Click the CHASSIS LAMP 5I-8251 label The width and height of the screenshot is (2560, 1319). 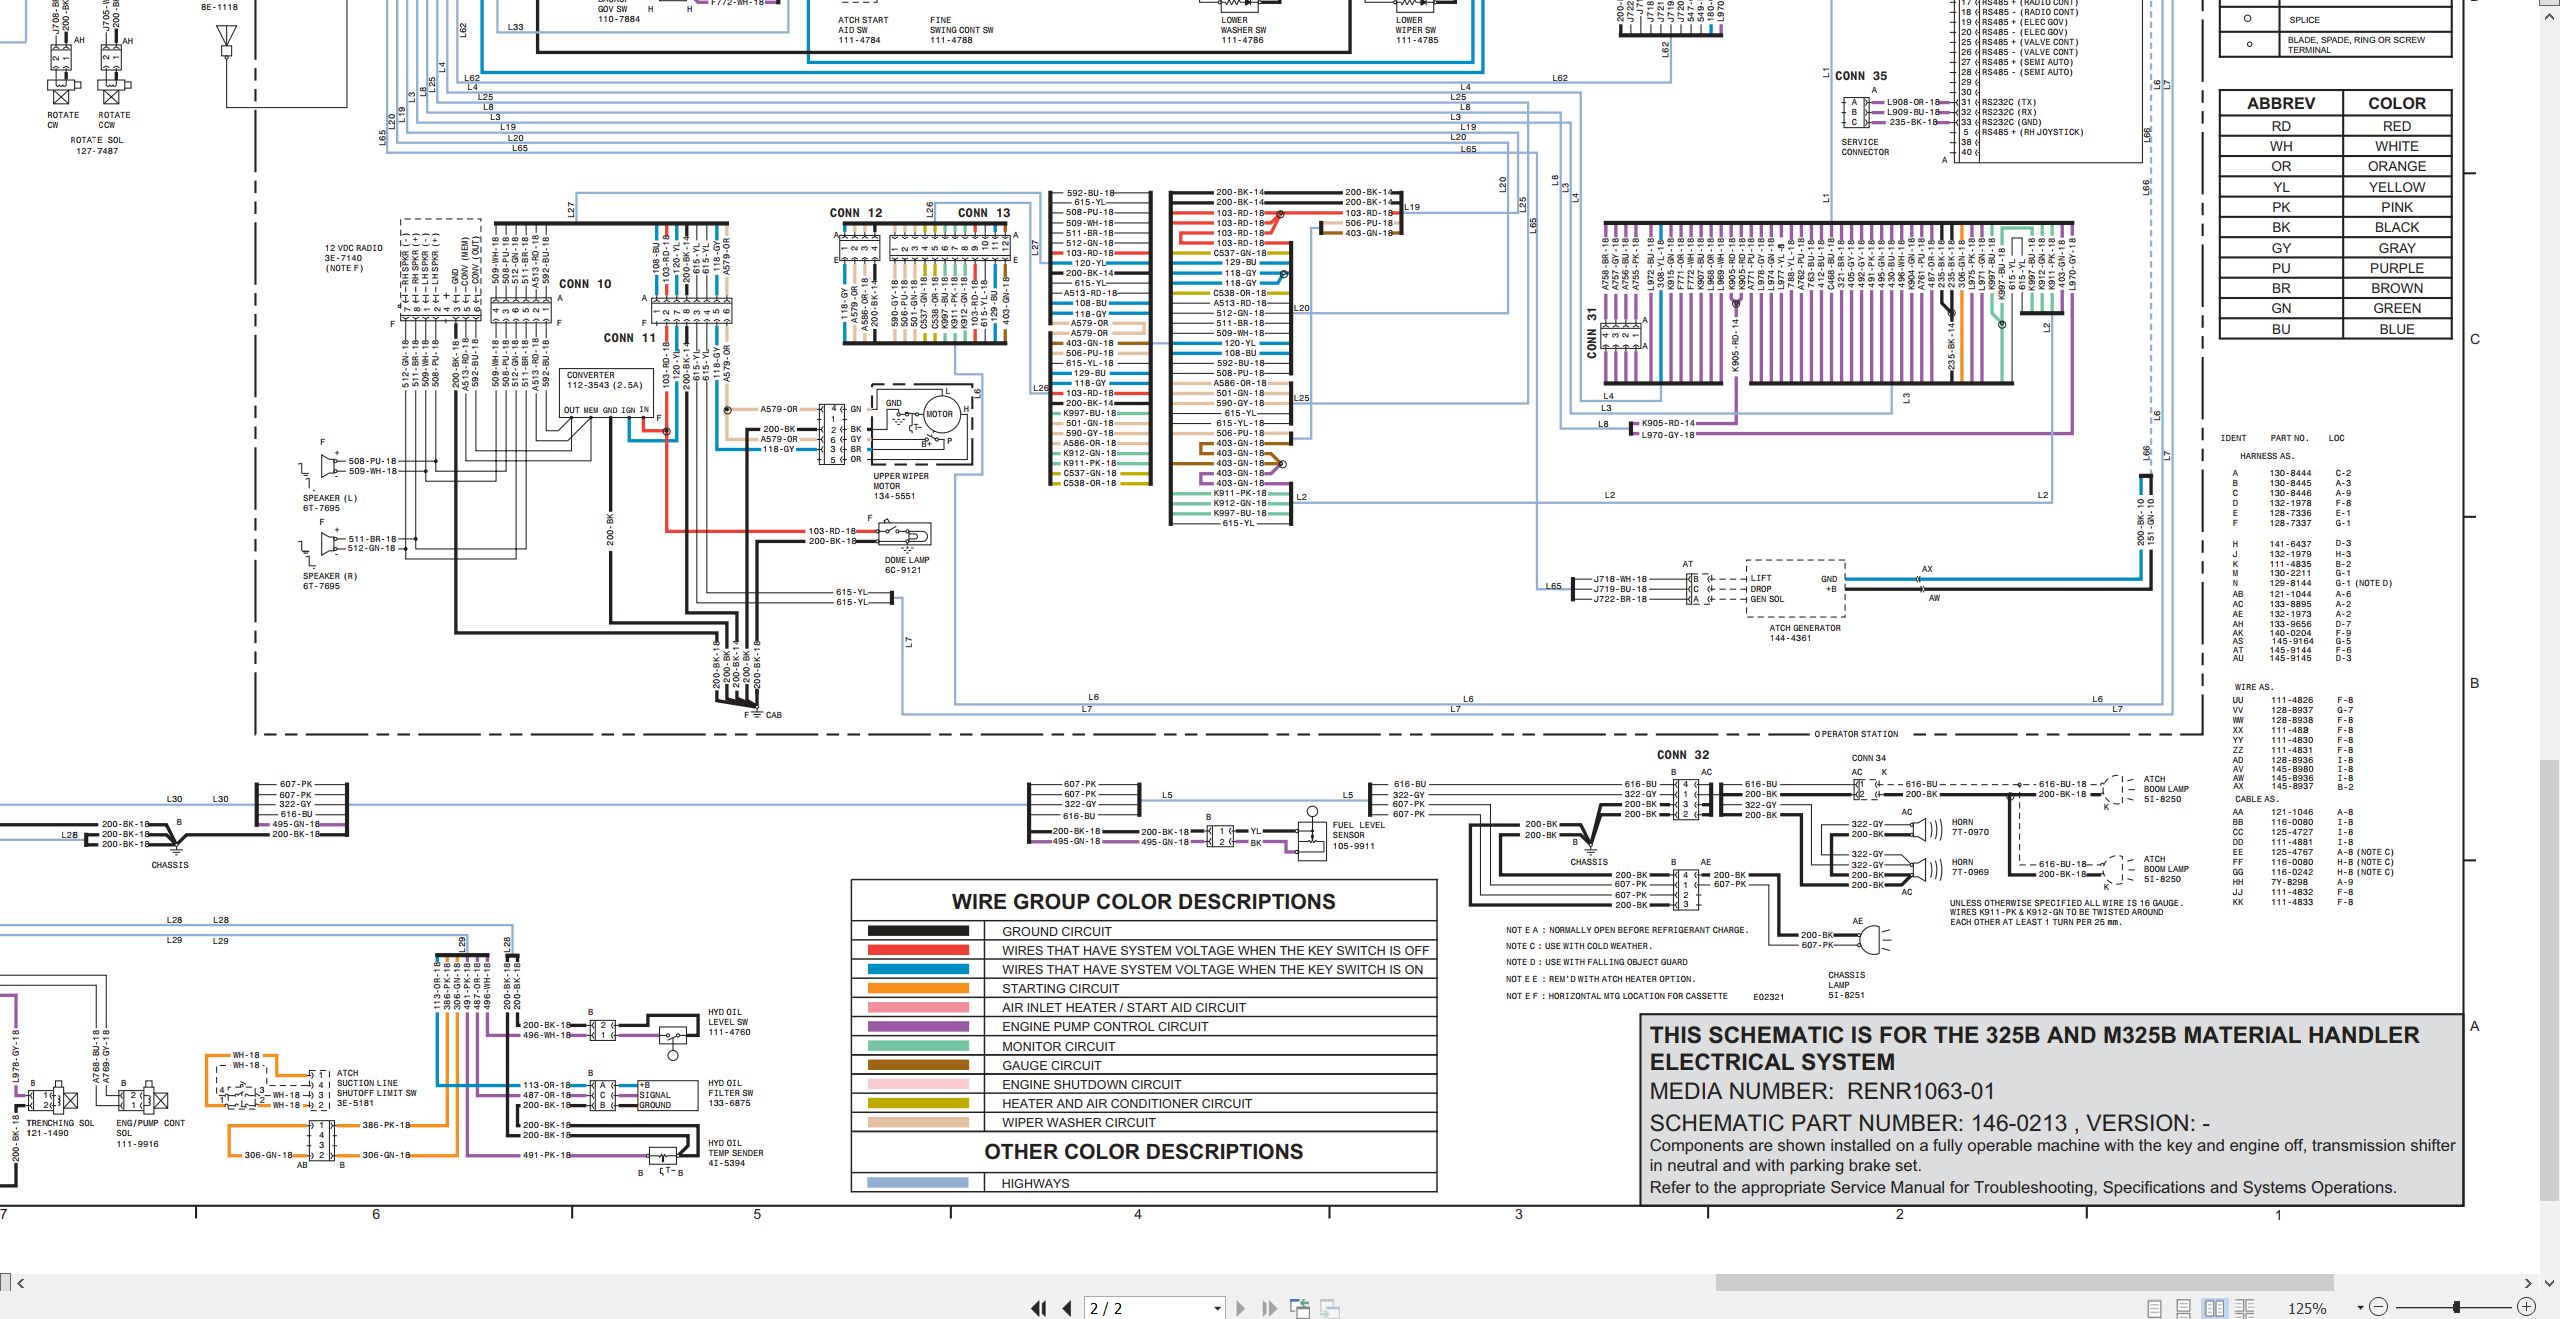1846,985
